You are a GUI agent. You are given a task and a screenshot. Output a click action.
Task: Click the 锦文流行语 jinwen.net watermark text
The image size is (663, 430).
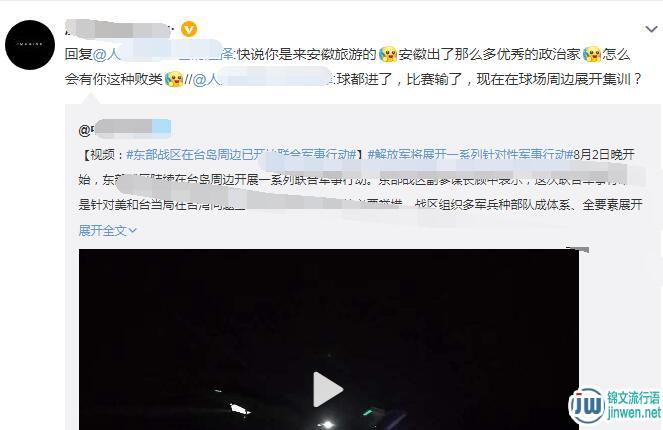click(633, 405)
